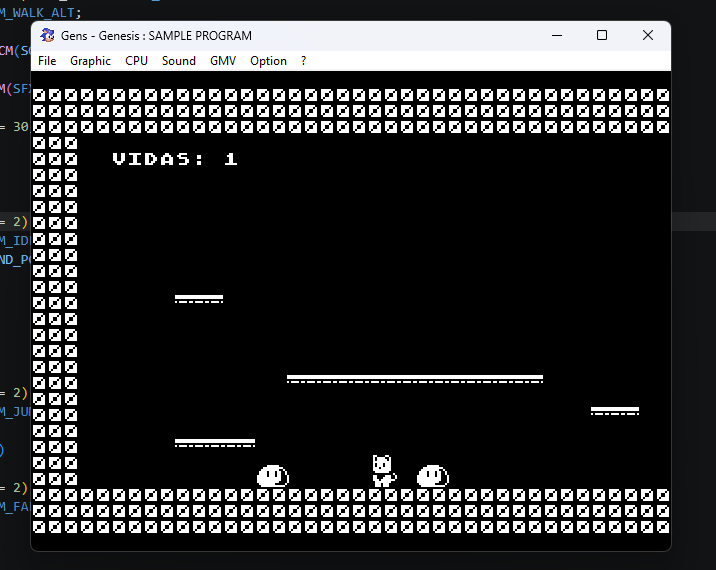
Task: Click the small platform at the far right
Action: click(x=615, y=411)
